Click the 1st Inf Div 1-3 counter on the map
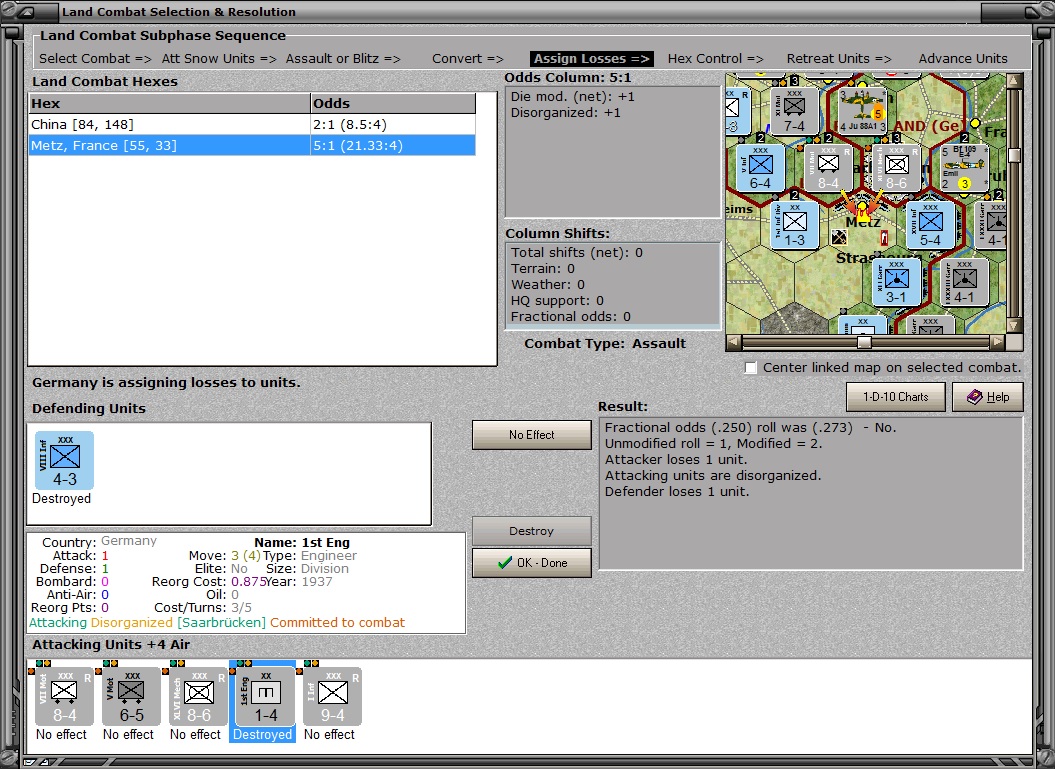 pyautogui.click(x=795, y=225)
